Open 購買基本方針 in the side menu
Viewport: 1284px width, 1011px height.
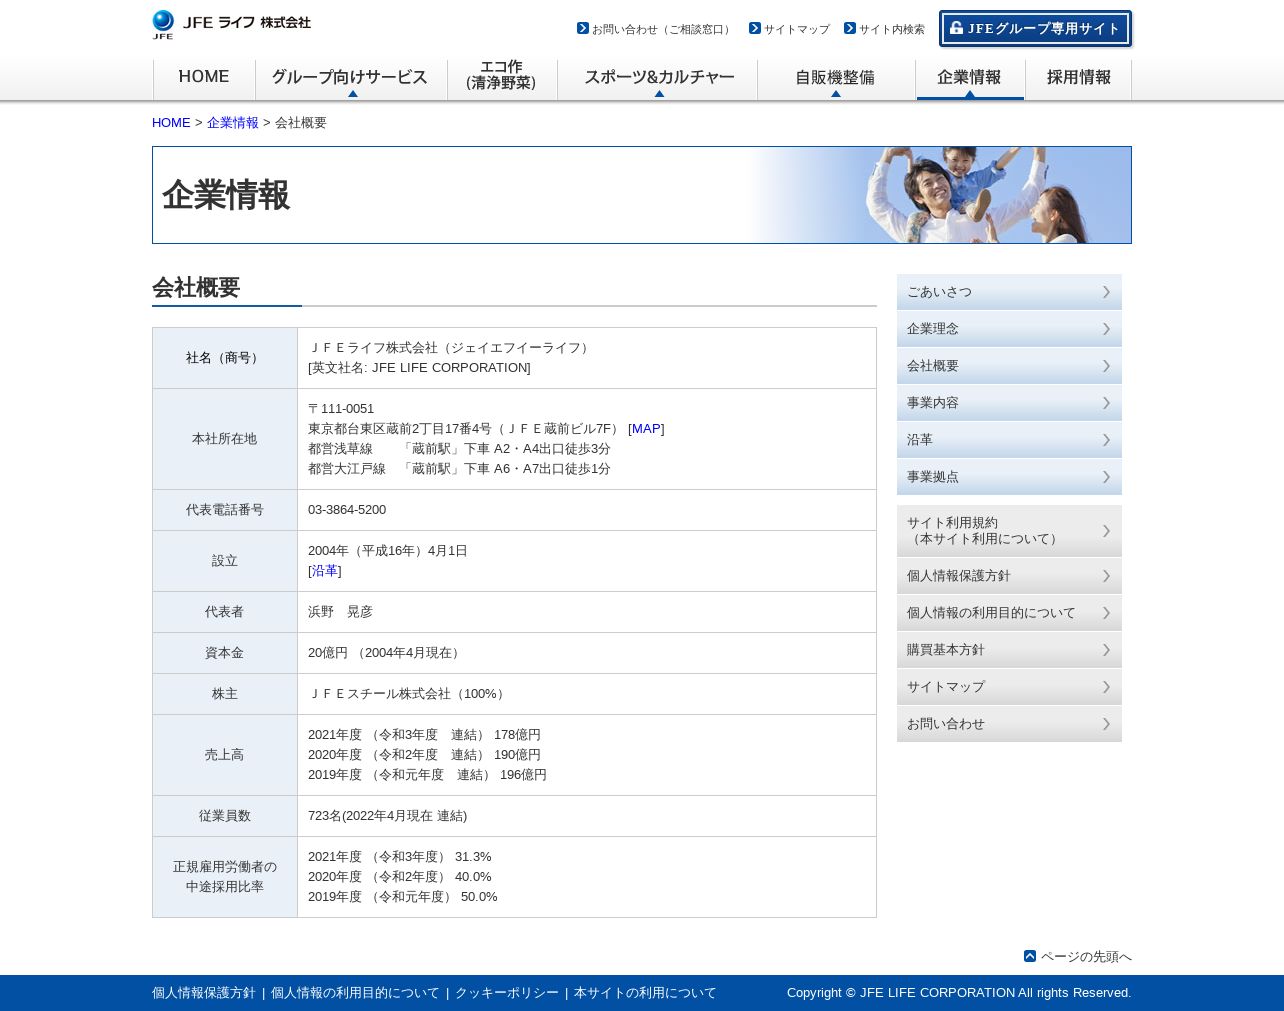(x=1009, y=650)
